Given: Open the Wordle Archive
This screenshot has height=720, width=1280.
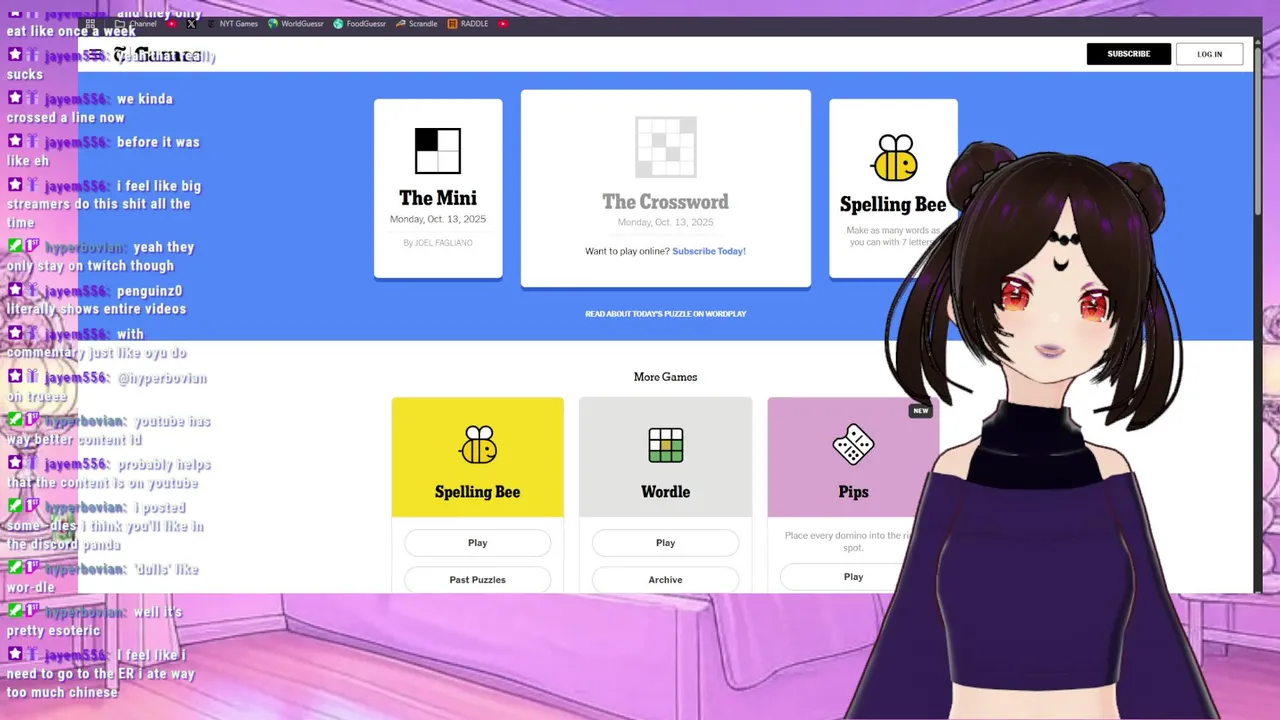Looking at the screenshot, I should [x=666, y=580].
